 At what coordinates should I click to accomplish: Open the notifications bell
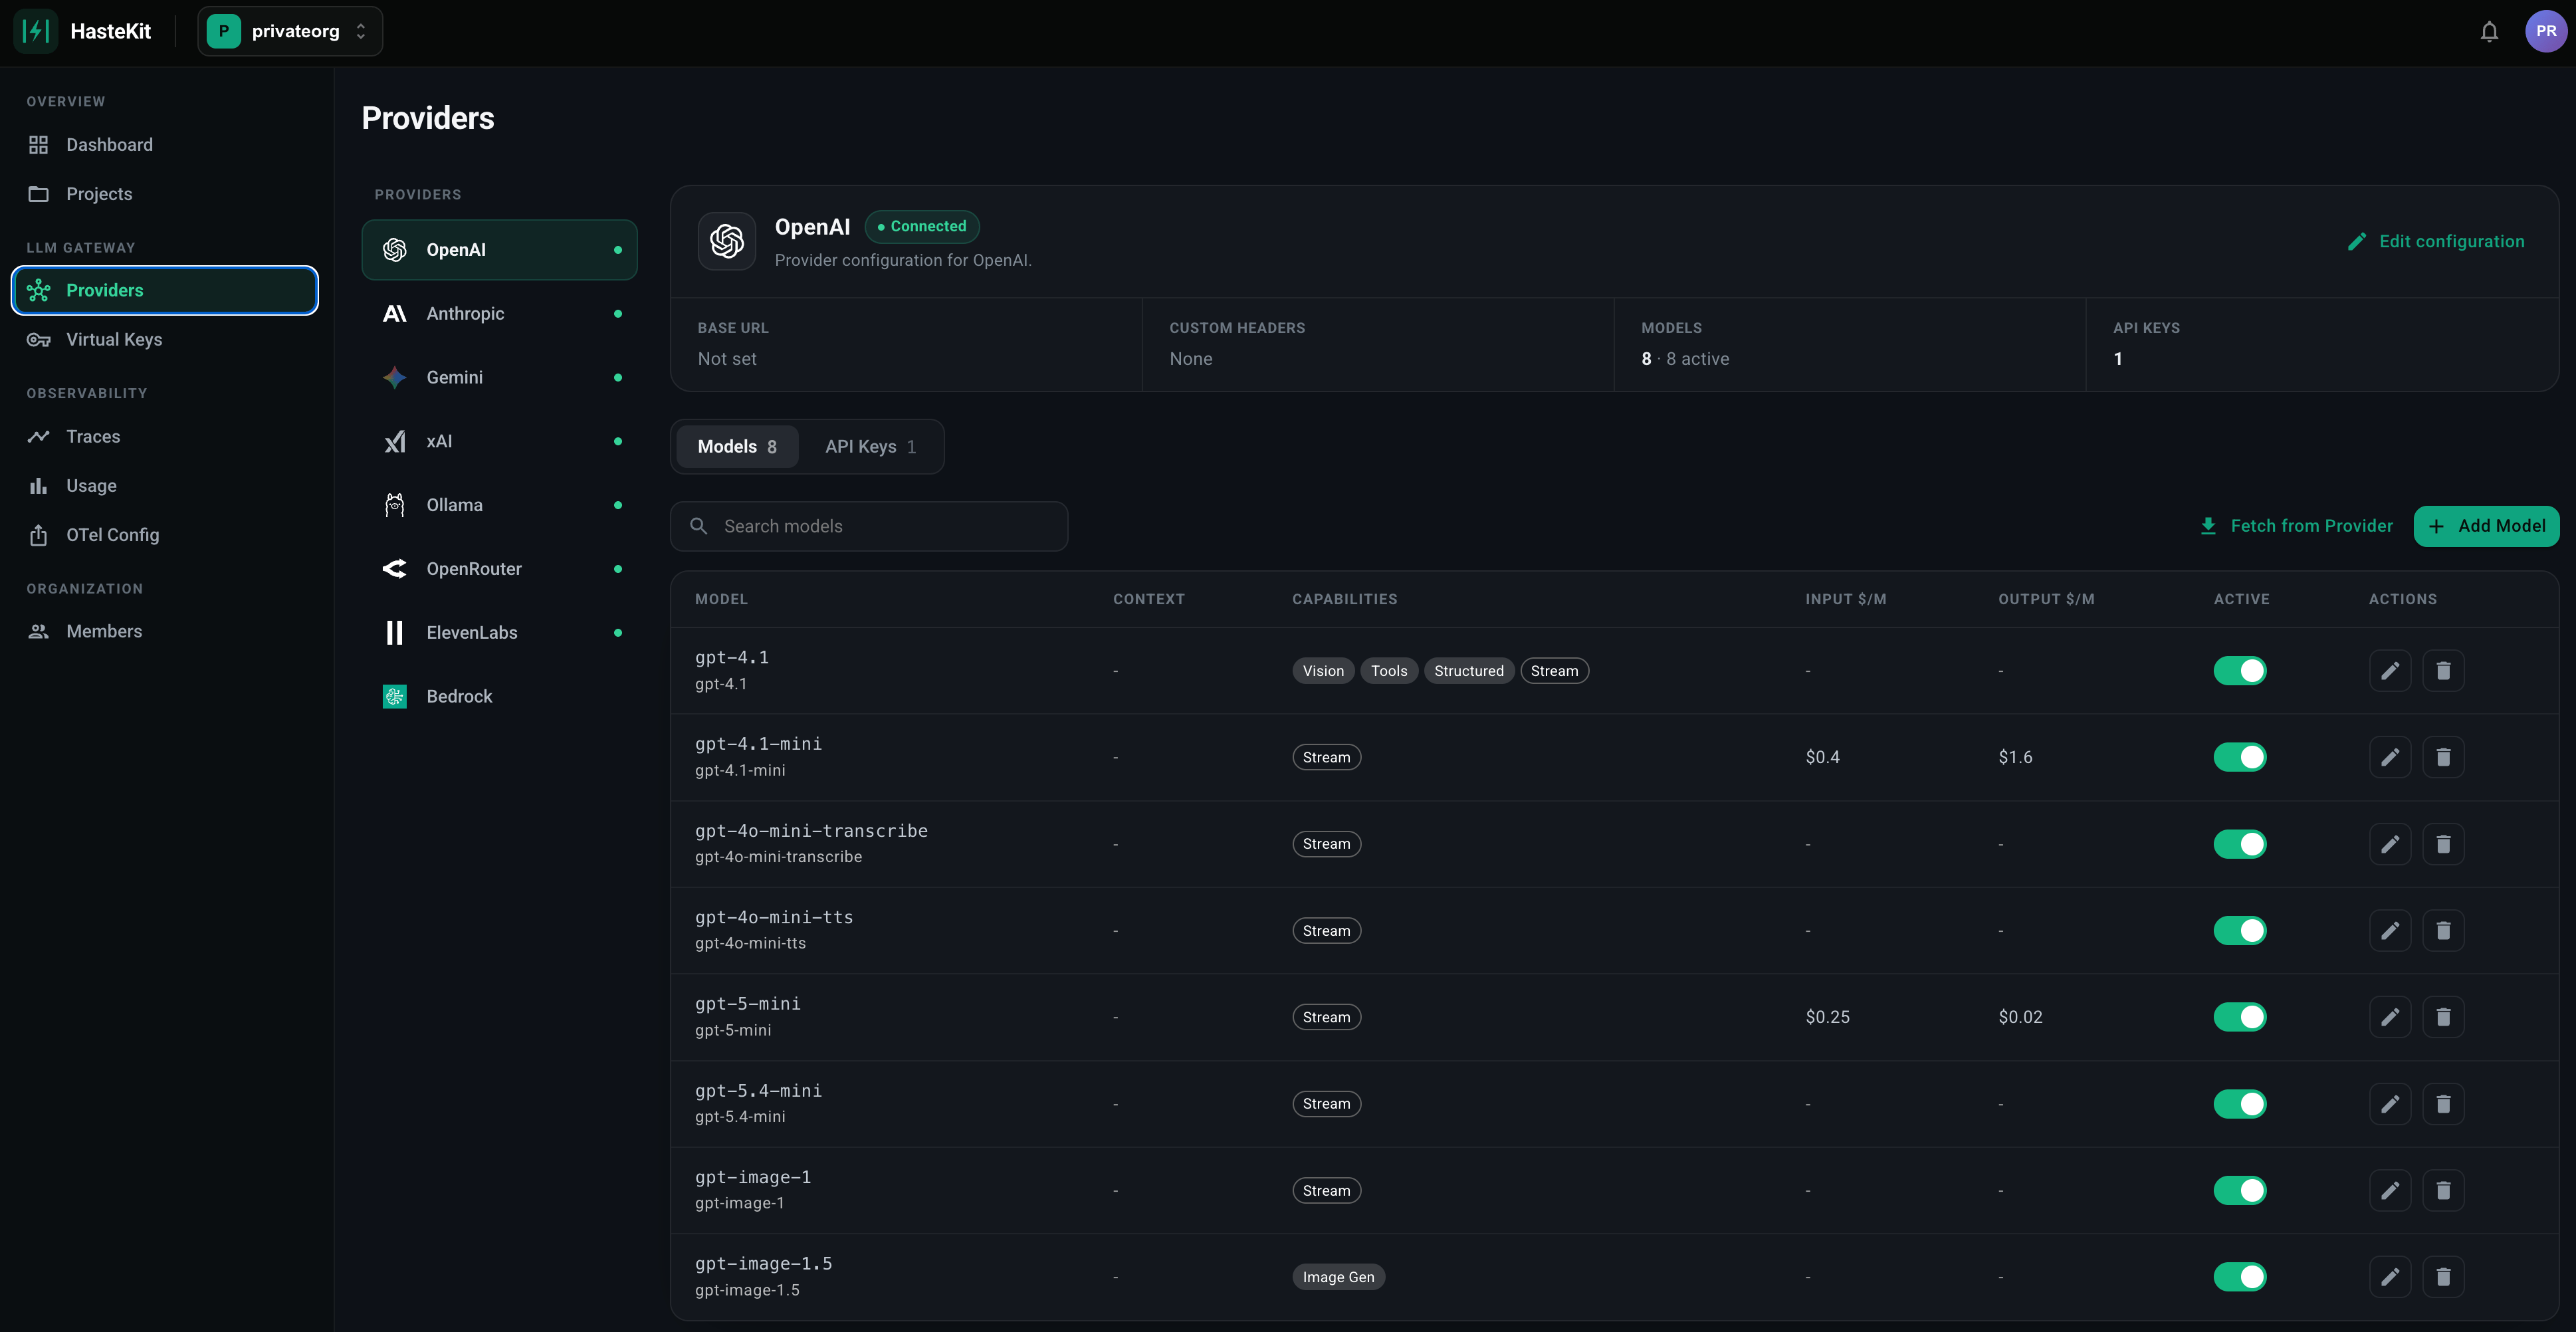point(2489,31)
